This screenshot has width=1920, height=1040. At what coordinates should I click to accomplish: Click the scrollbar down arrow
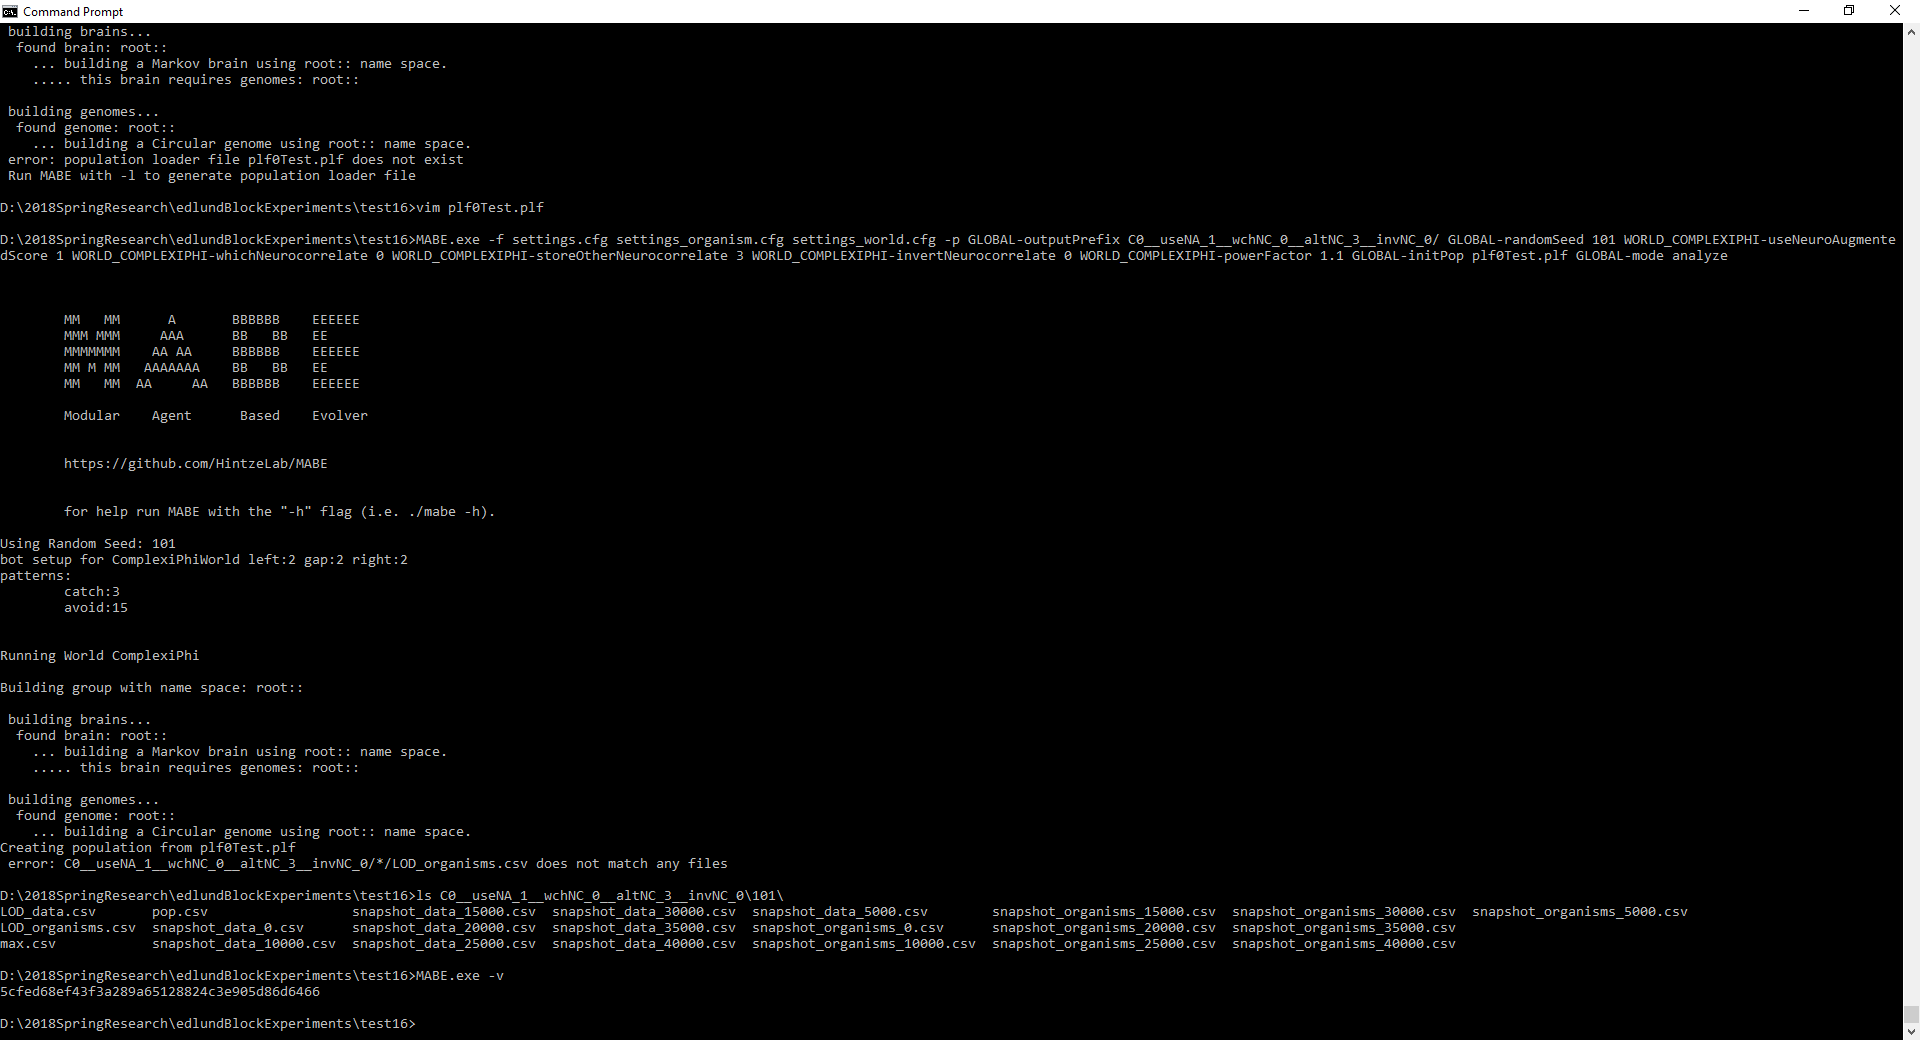[x=1911, y=1031]
